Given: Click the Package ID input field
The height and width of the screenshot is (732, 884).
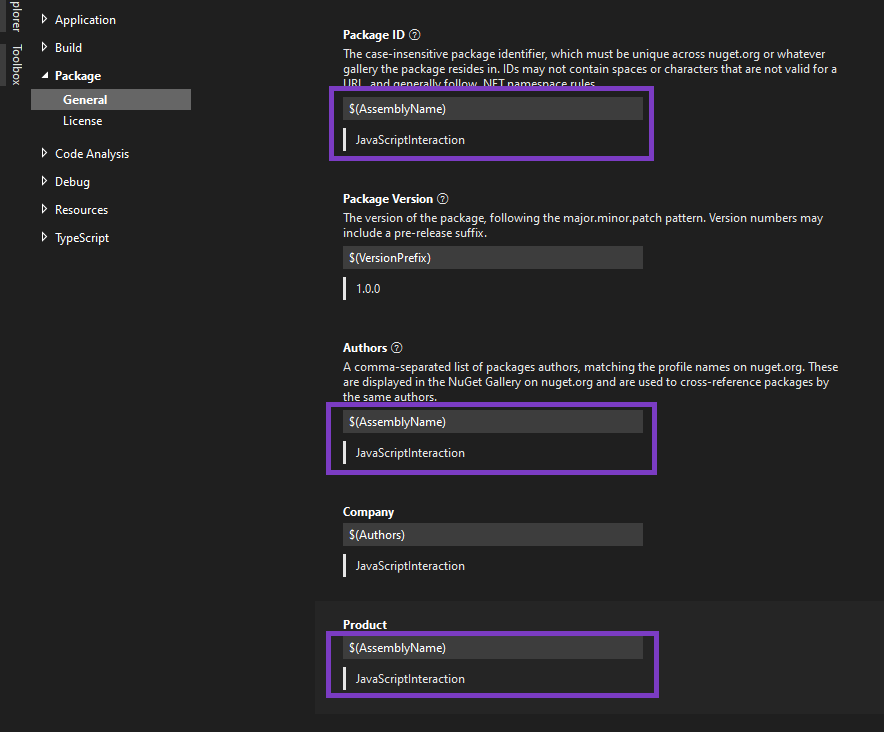Looking at the screenshot, I should 492,109.
